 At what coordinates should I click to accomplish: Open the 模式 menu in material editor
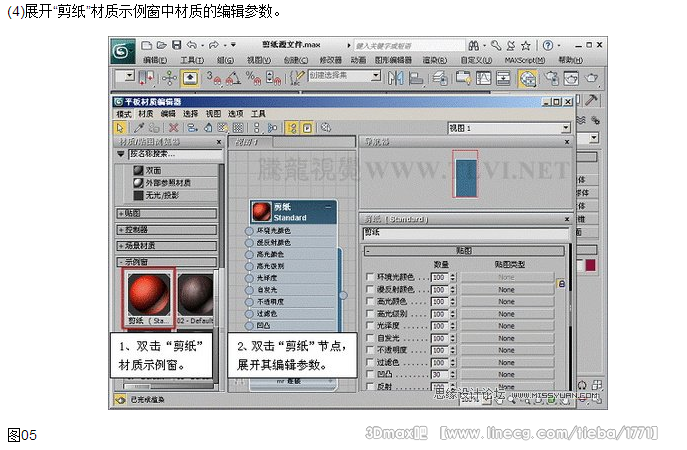[124, 114]
